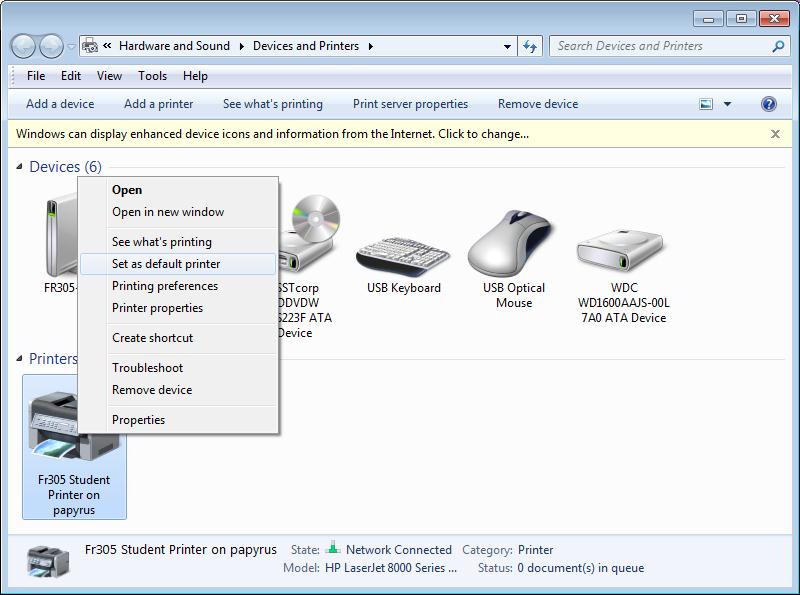Click the DVD drive device icon
This screenshot has height=595, width=800.
click(309, 236)
